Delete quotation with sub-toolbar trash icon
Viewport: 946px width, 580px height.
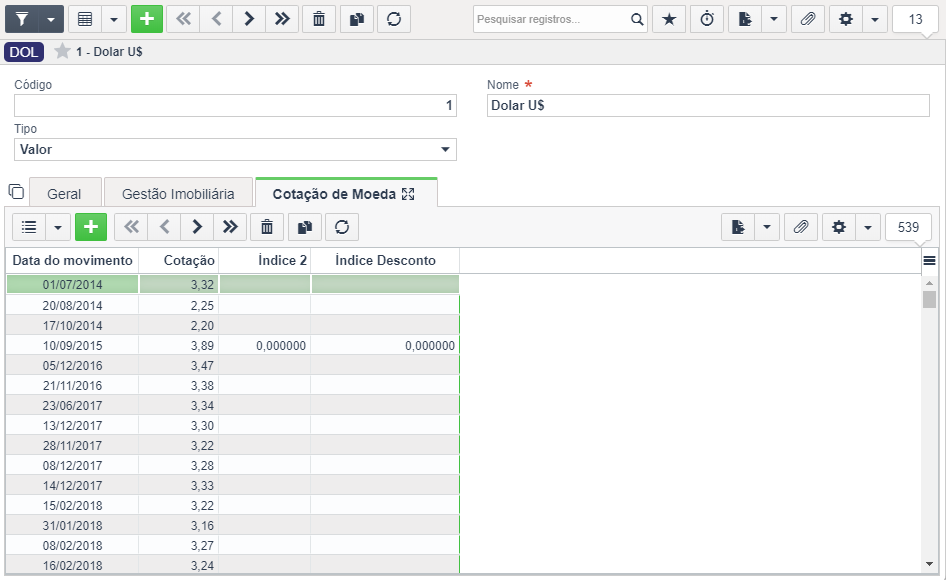coord(267,227)
